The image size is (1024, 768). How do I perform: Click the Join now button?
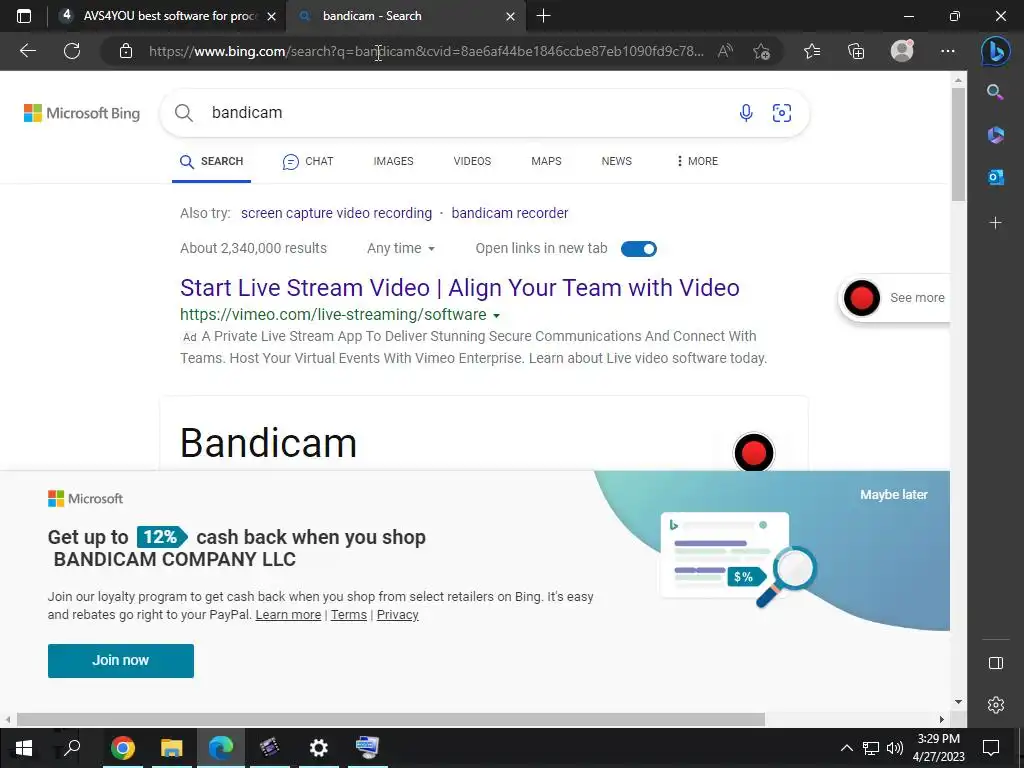pyautogui.click(x=121, y=660)
